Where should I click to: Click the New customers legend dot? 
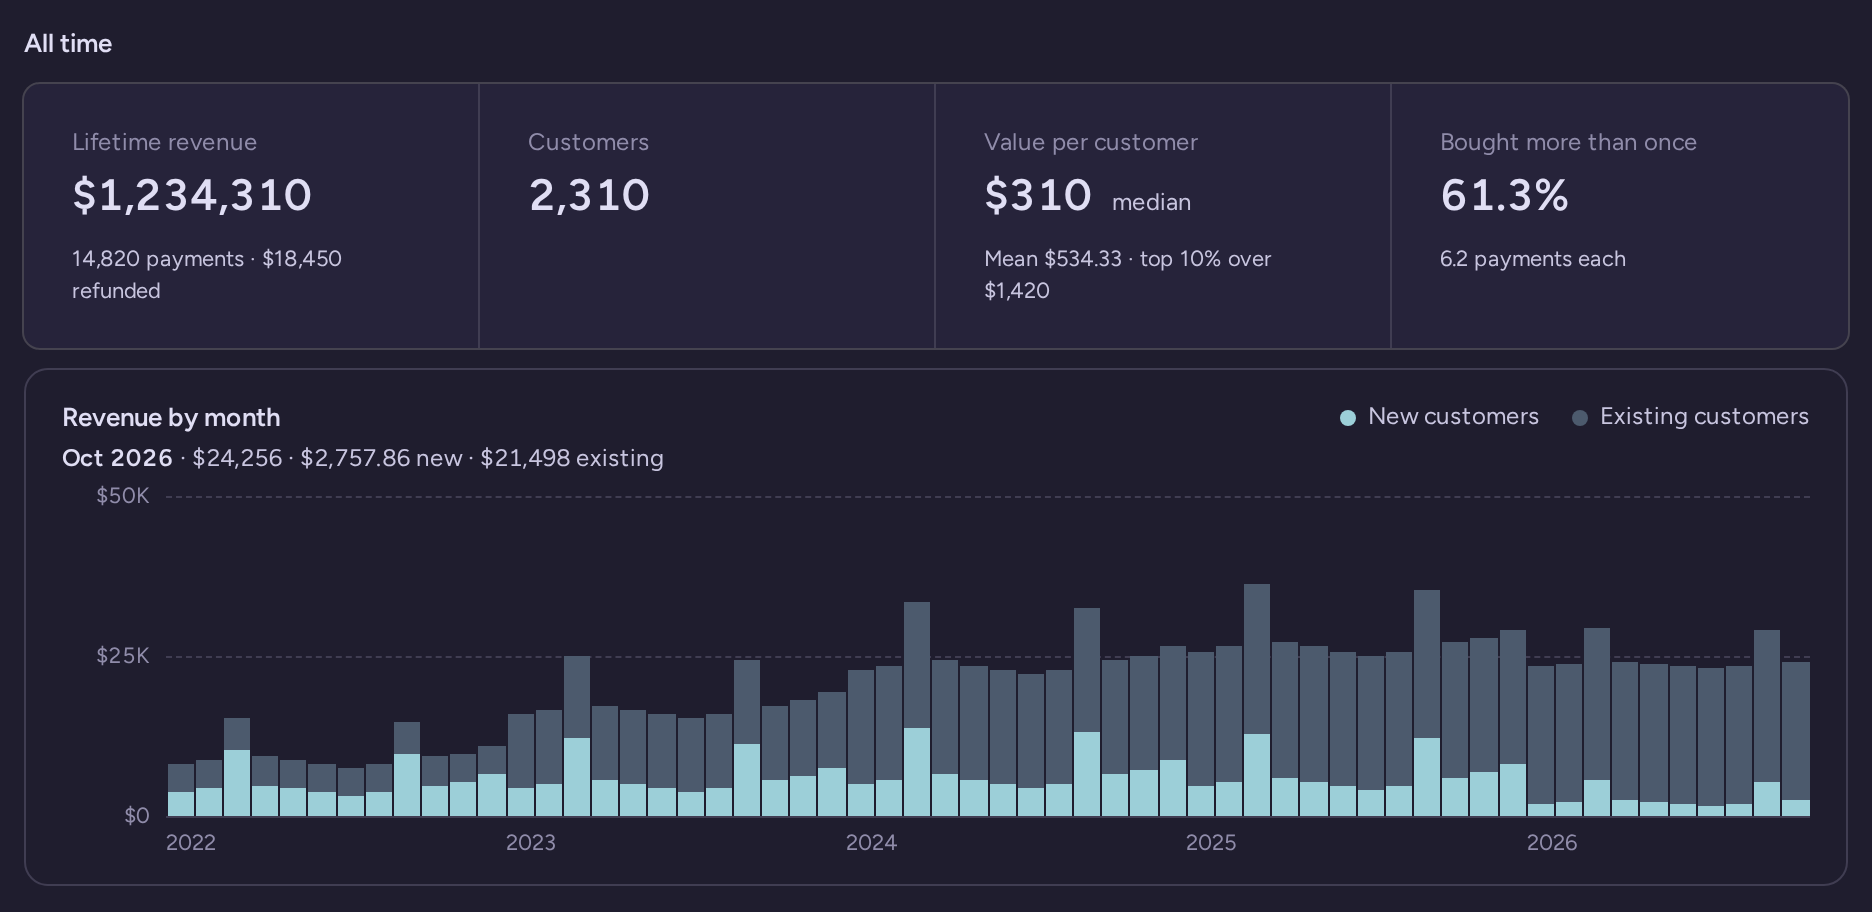coord(1348,418)
